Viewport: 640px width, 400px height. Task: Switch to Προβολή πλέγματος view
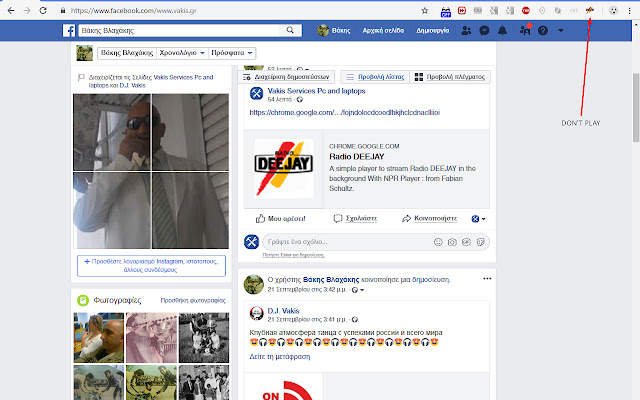point(450,77)
